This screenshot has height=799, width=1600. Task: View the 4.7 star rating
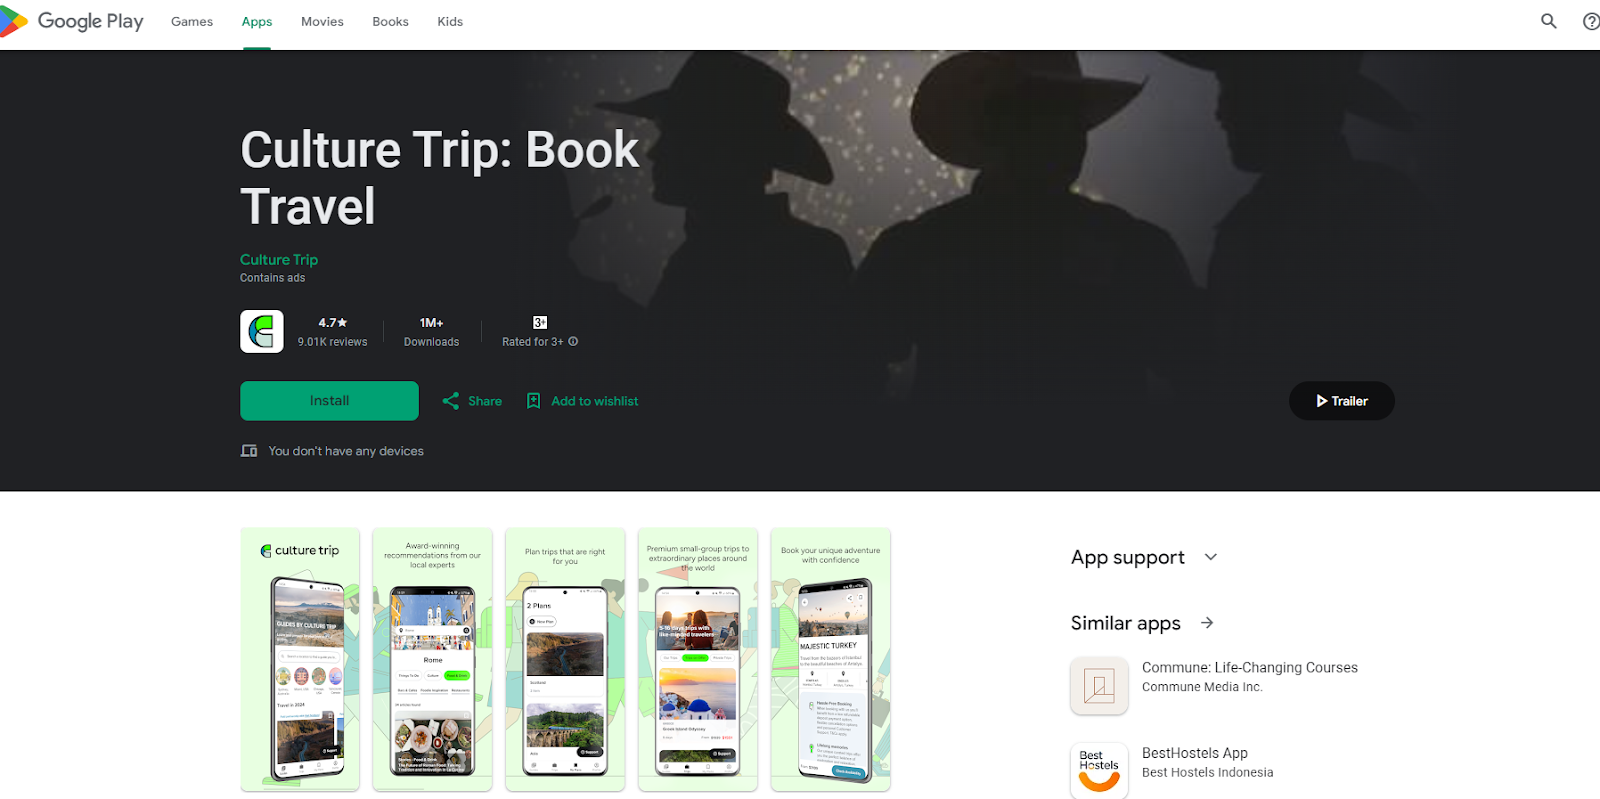tap(333, 323)
